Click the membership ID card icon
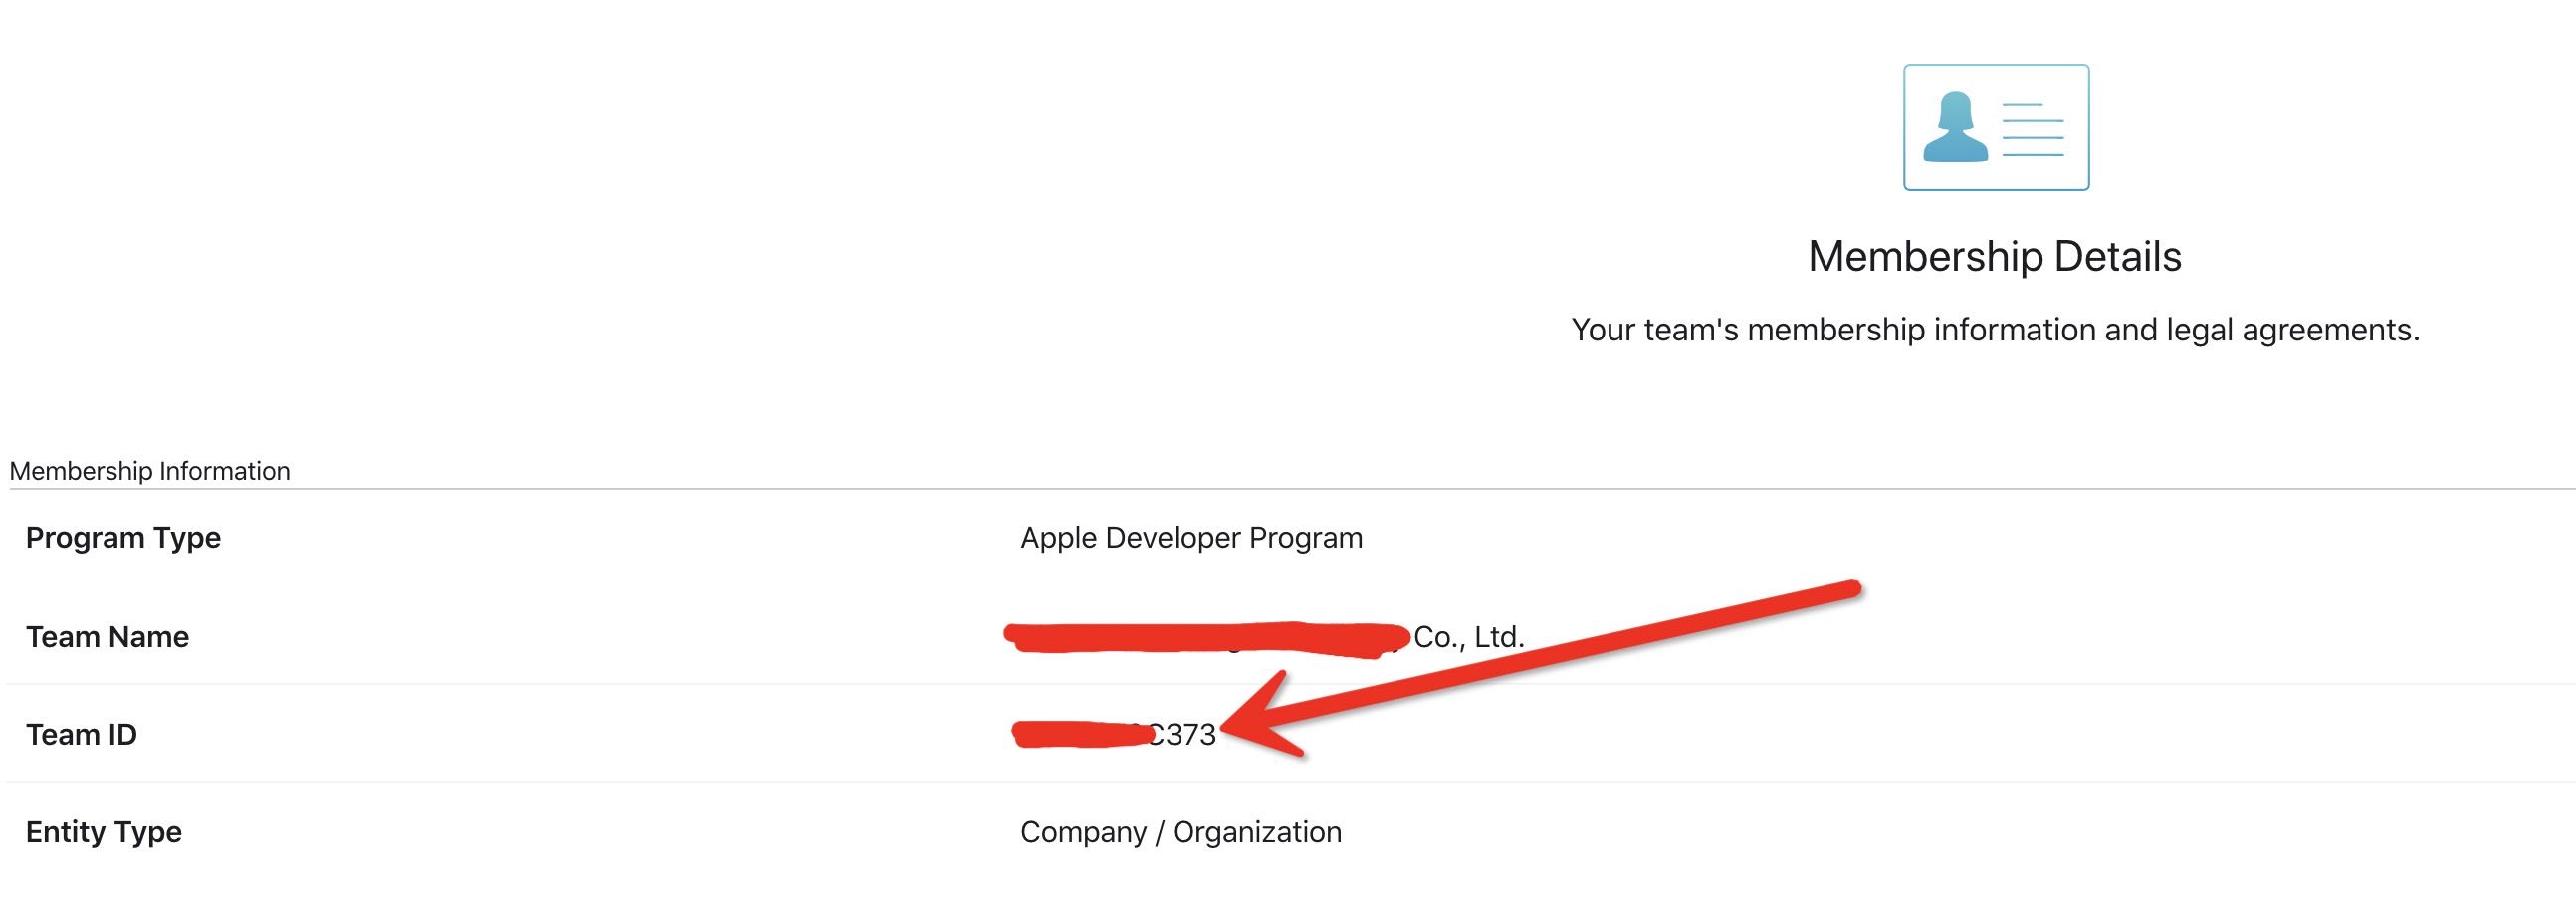This screenshot has height=898, width=2576. click(x=1996, y=127)
